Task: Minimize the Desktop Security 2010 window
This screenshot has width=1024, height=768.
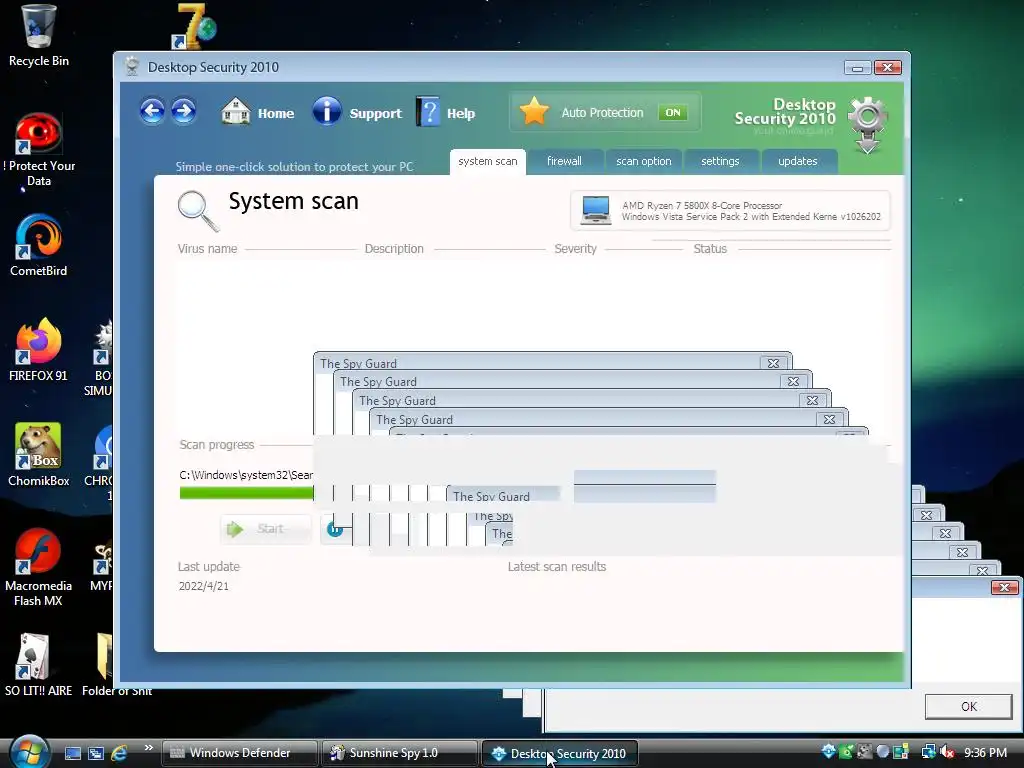Action: pos(857,68)
